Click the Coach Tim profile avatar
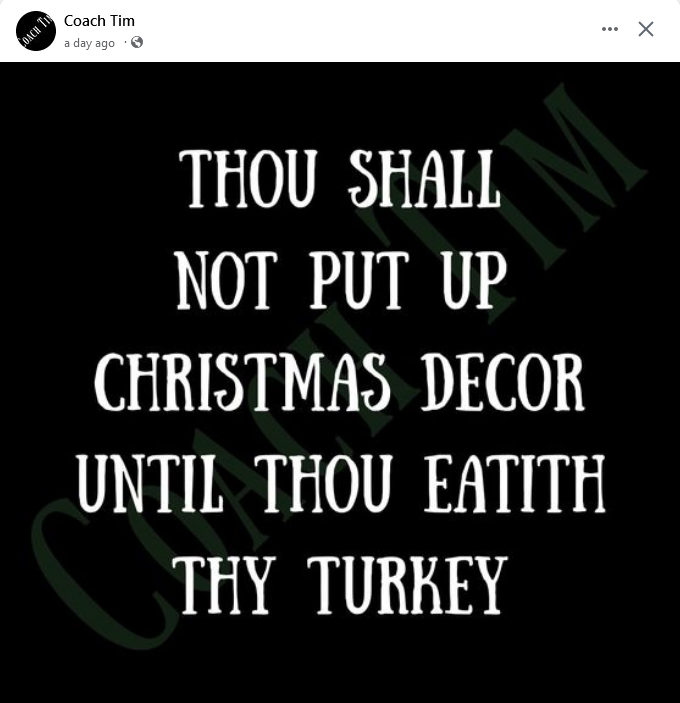The image size is (680, 703). [x=36, y=31]
